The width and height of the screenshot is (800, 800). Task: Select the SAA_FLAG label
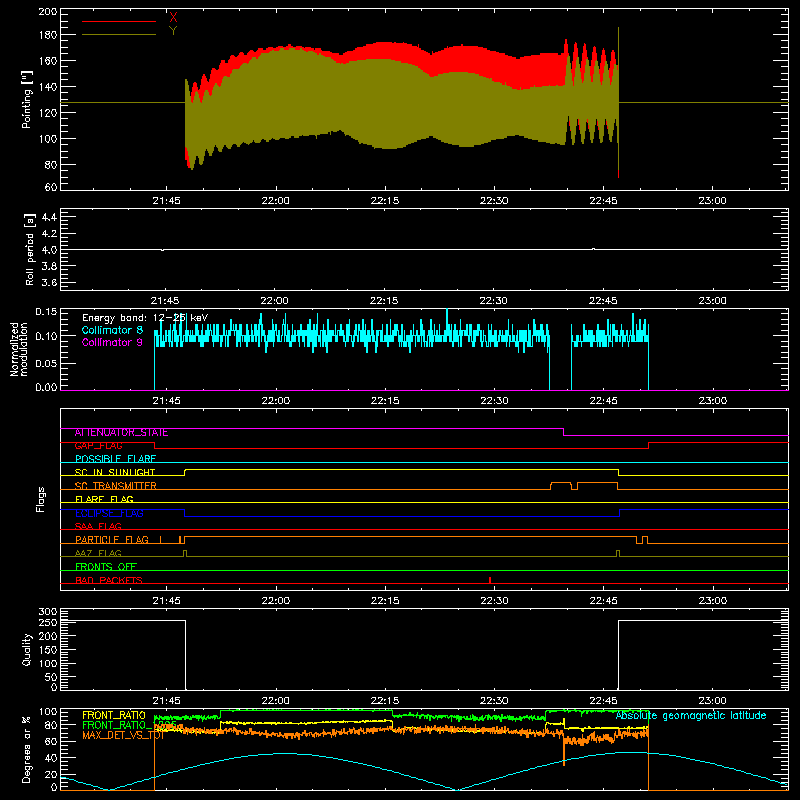(x=98, y=527)
